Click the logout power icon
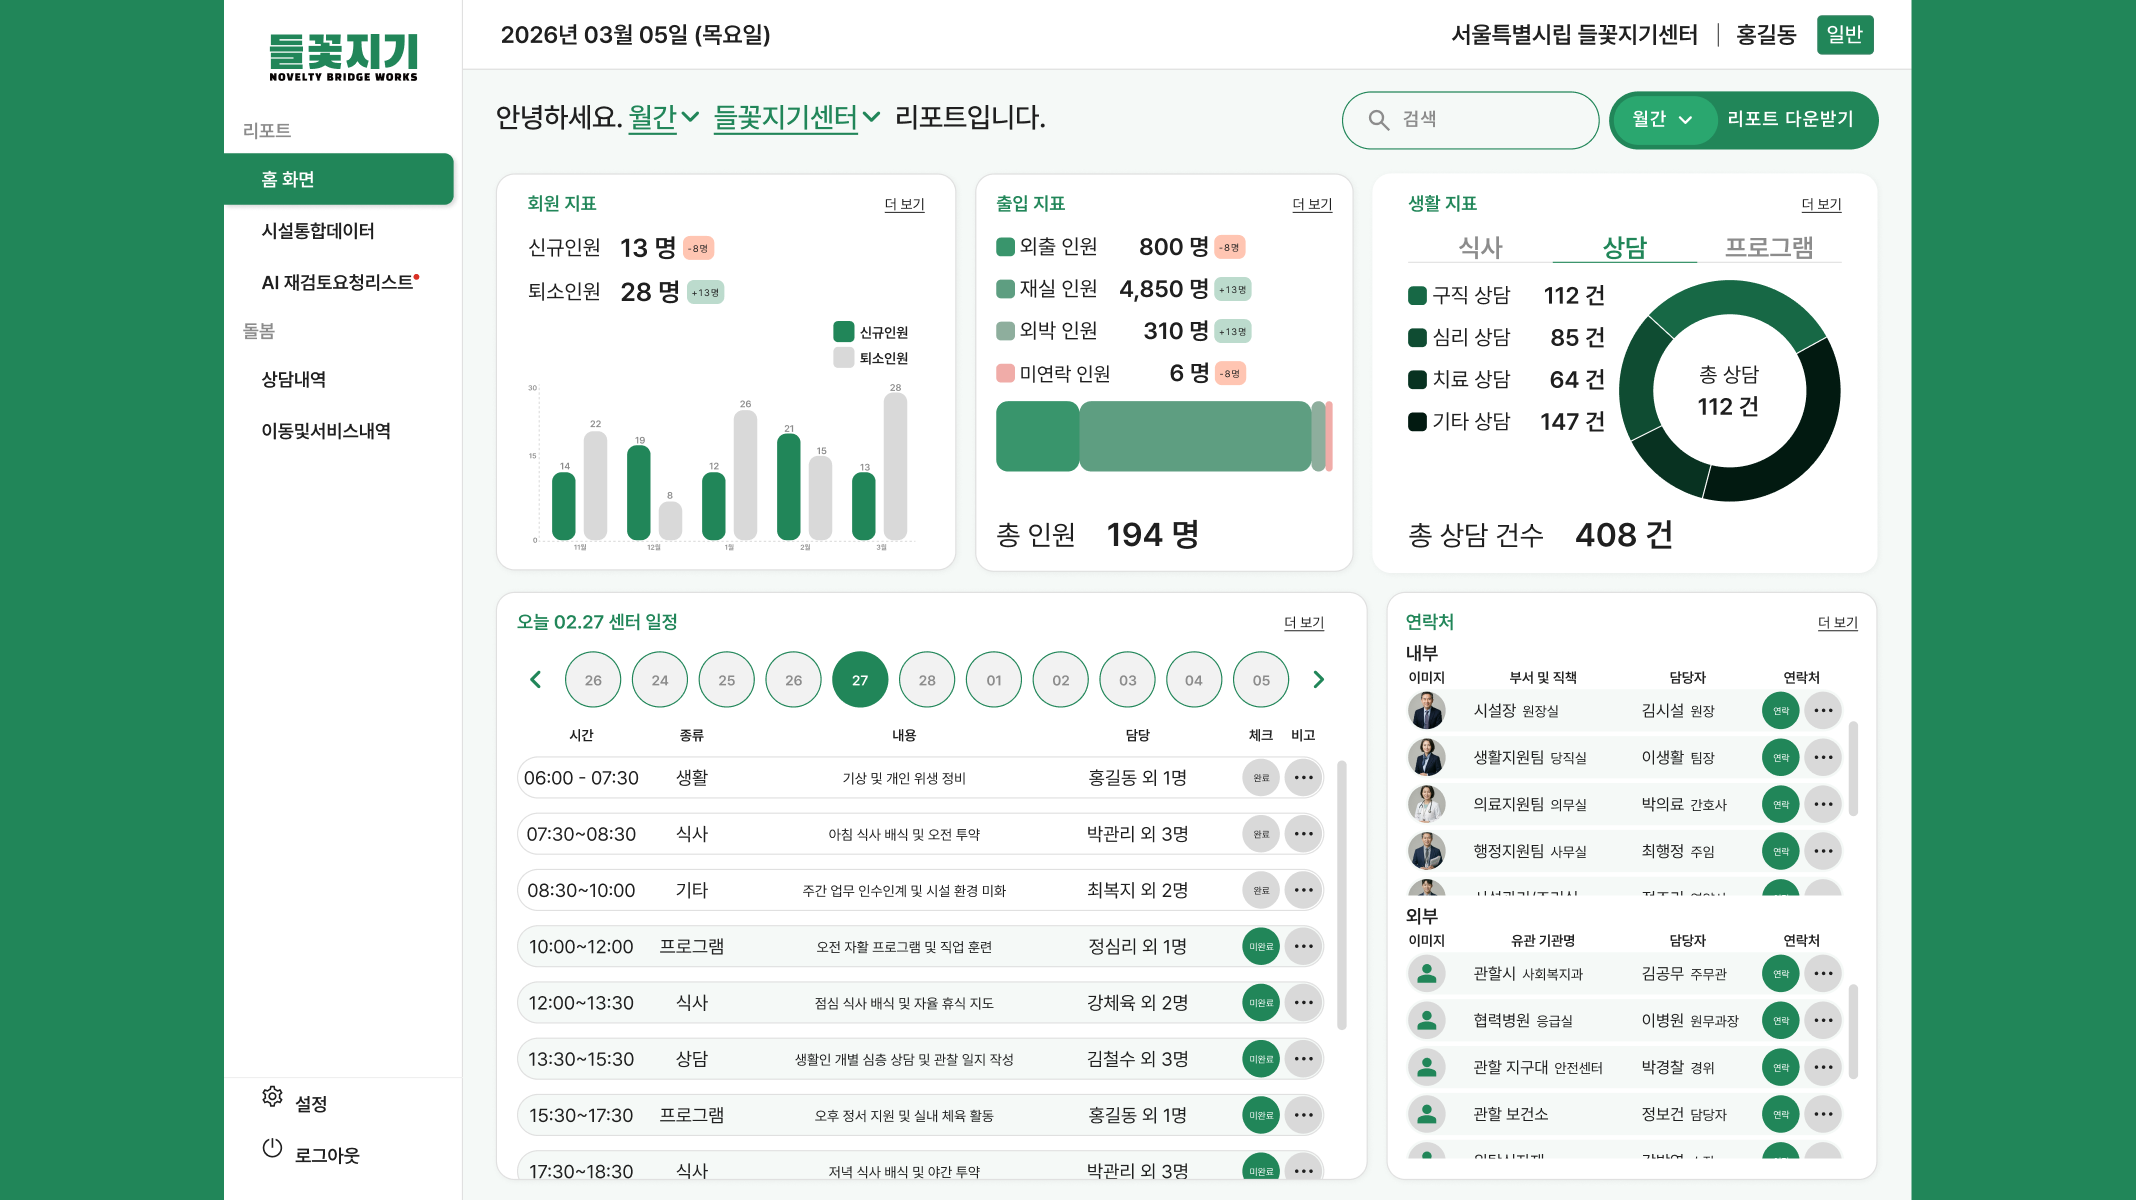This screenshot has width=2136, height=1200. point(272,1148)
